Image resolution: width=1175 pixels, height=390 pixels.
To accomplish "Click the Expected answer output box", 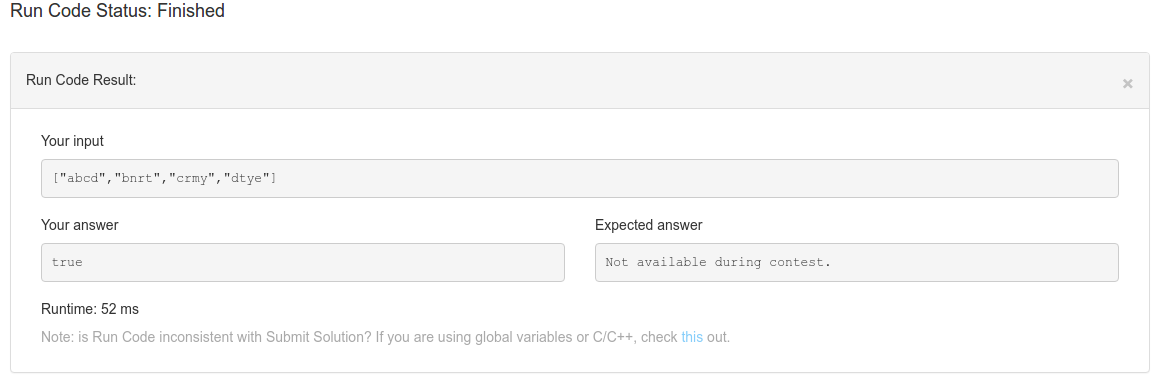I will (x=857, y=262).
